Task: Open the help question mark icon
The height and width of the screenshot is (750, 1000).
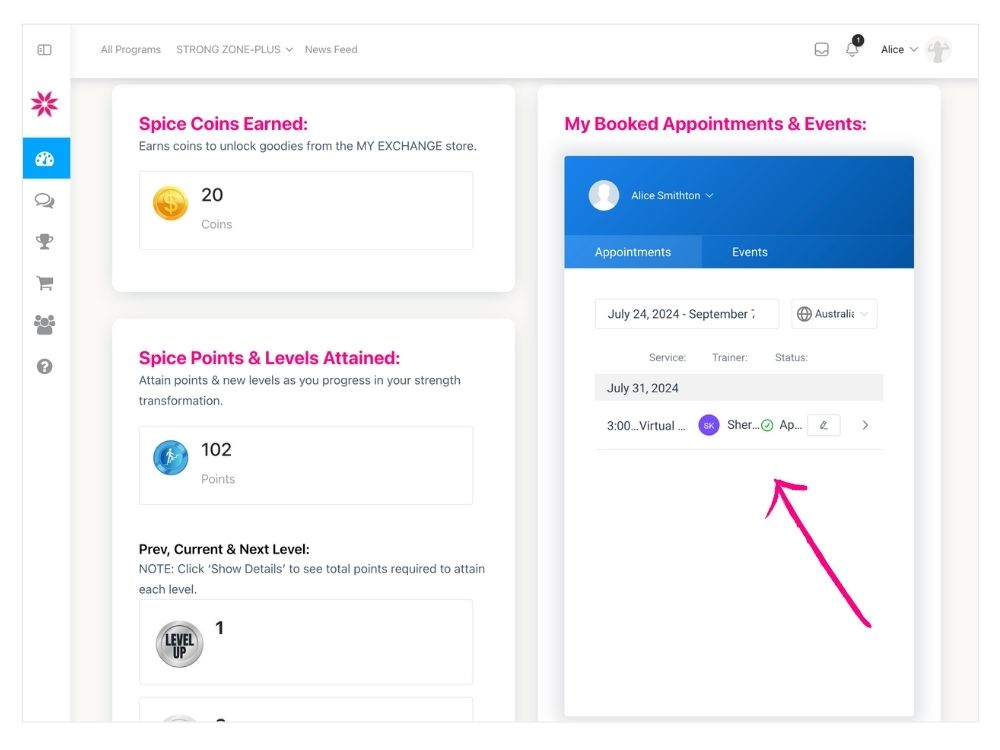Action: [45, 366]
